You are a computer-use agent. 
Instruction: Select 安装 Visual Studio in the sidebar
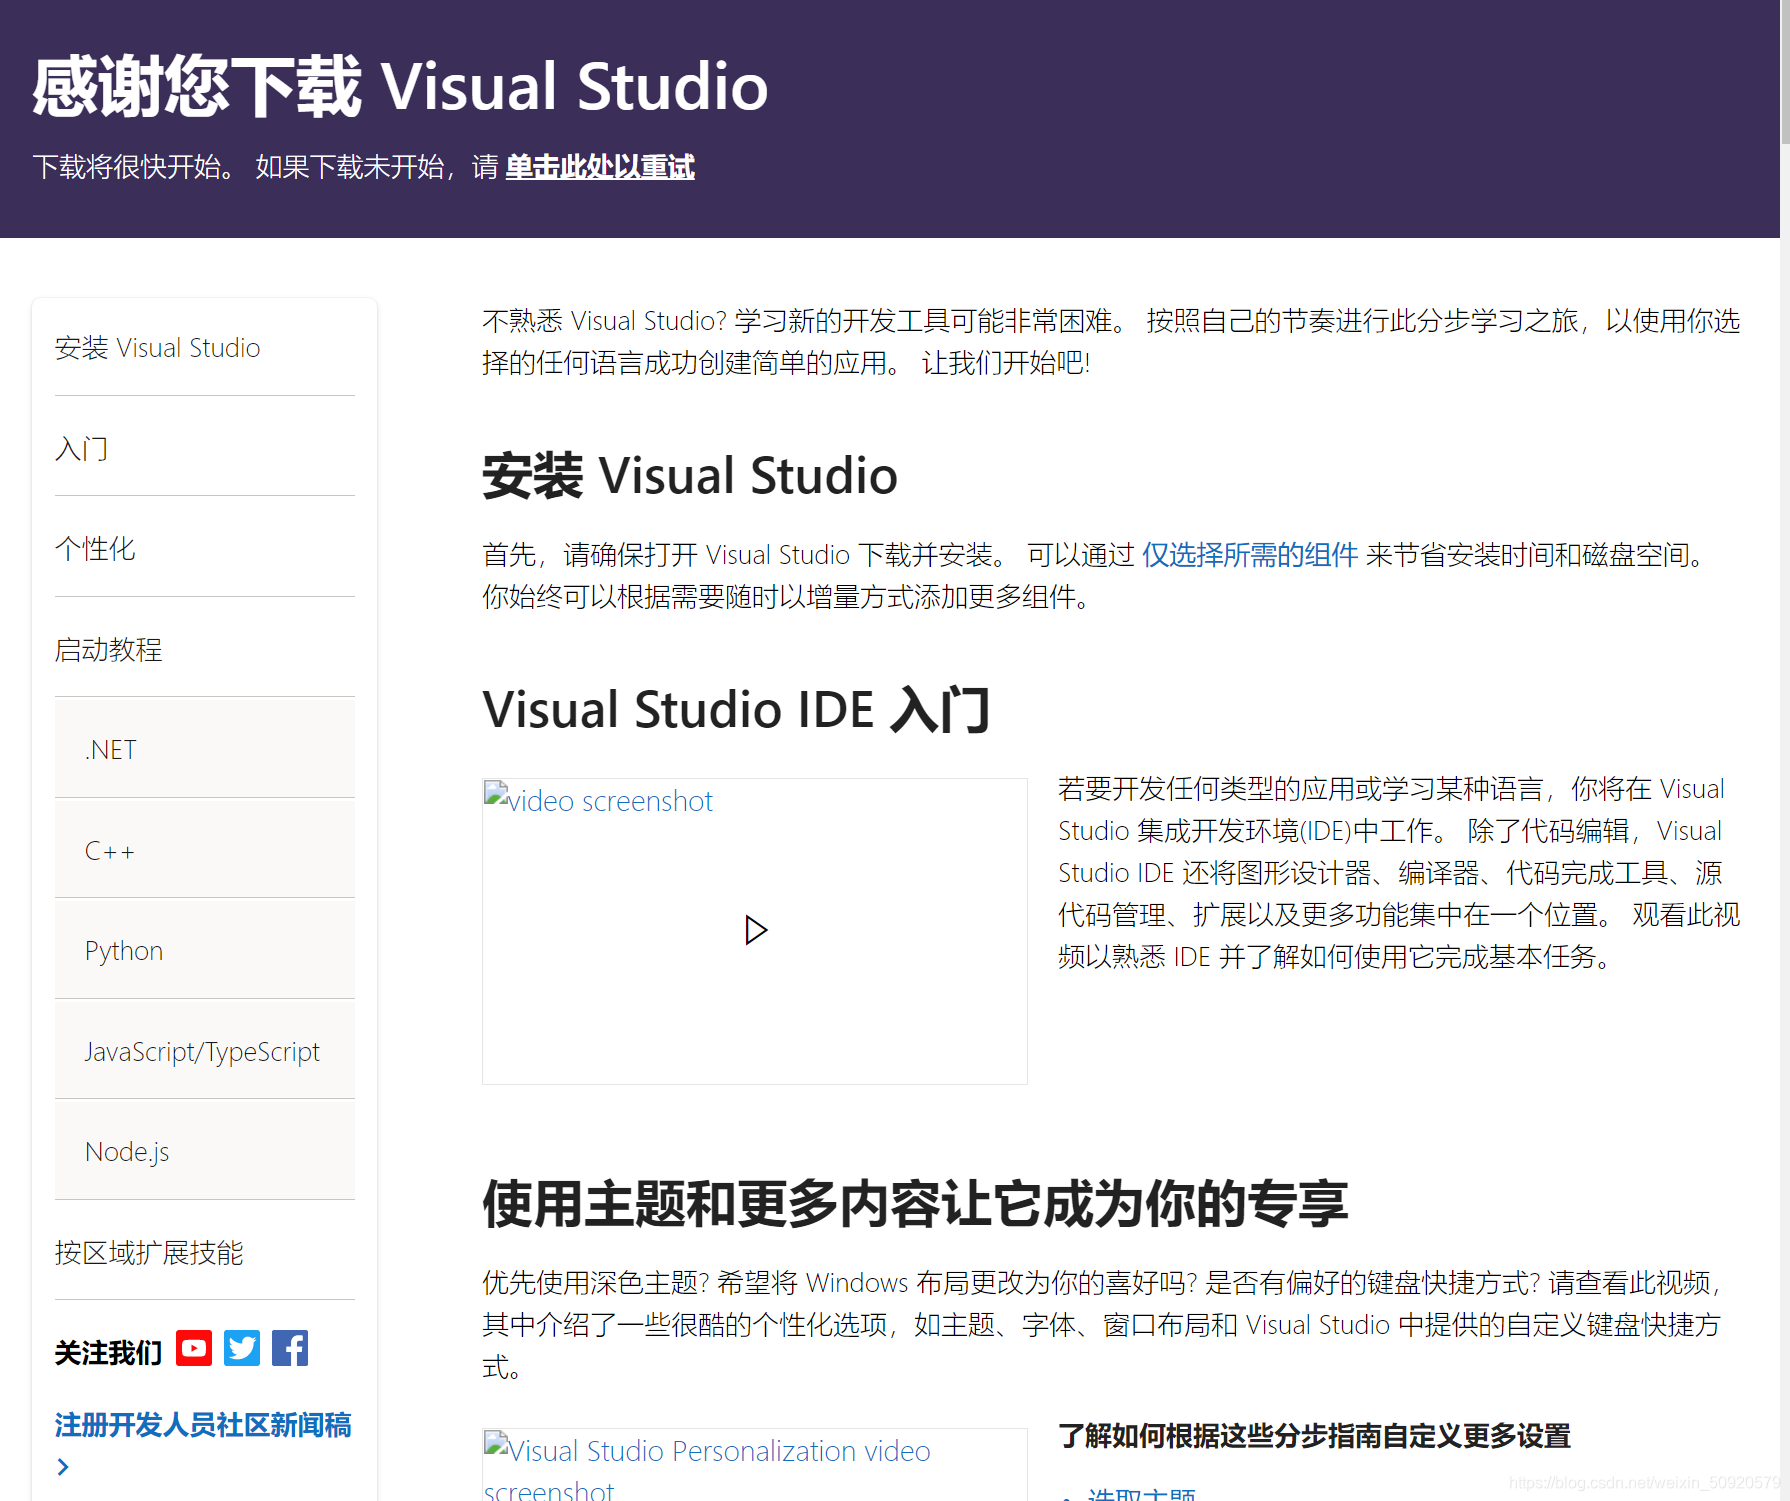157,348
